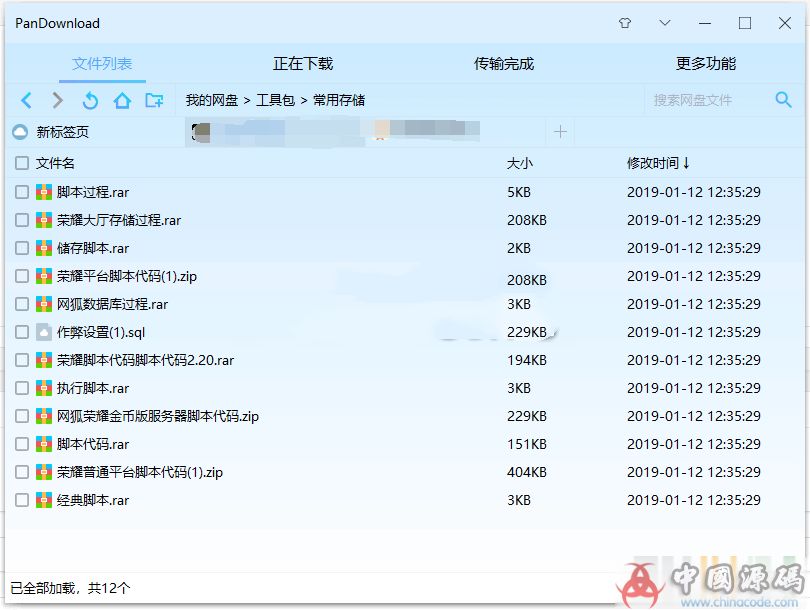Click archive icon of 执行脚本.rar
Viewport: 810px width, 610px height.
point(44,388)
